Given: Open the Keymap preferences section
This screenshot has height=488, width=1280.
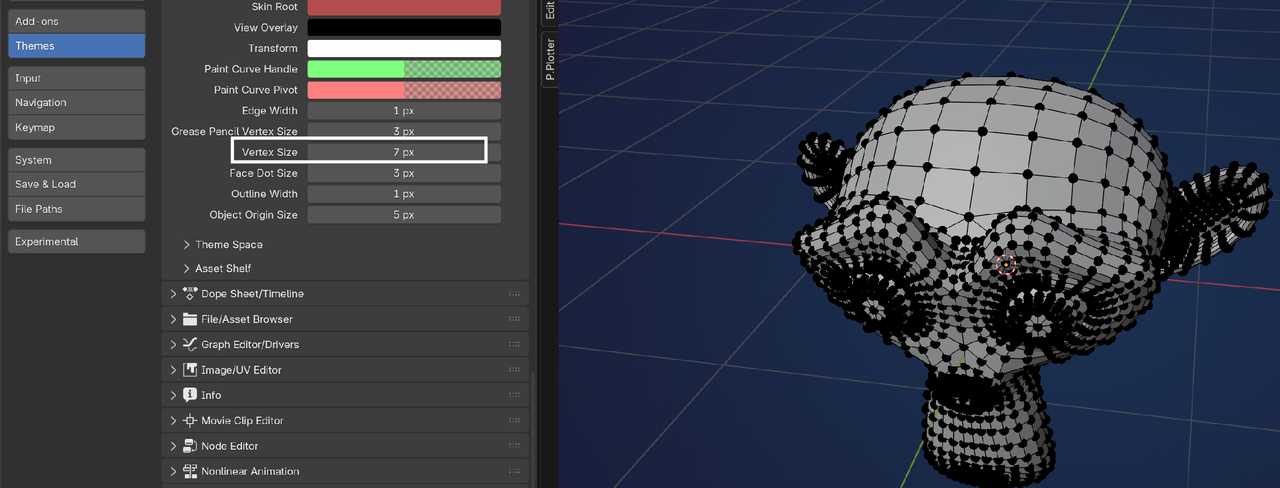Looking at the screenshot, I should click(x=77, y=128).
